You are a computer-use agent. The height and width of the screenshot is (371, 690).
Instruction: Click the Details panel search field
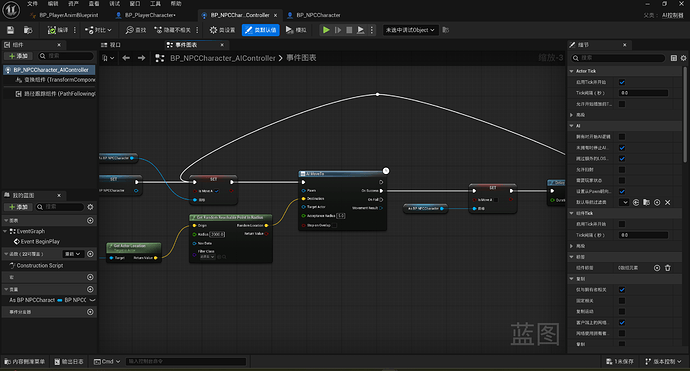[x=618, y=58]
